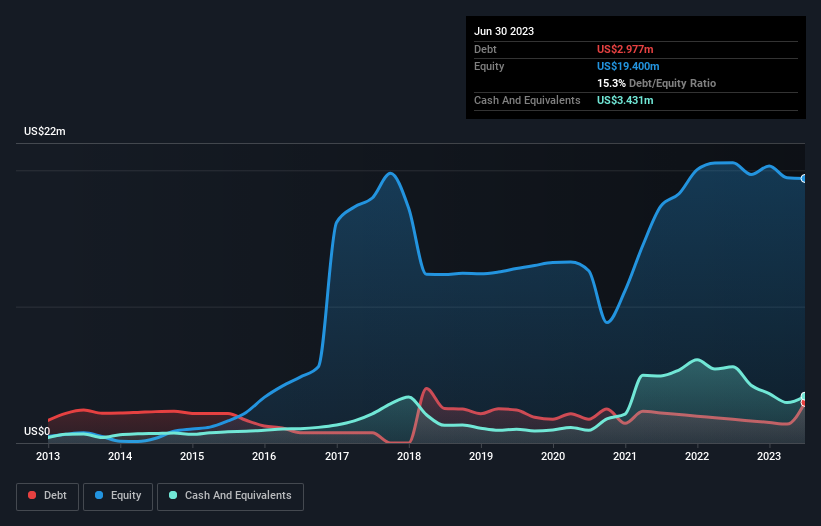Click the 2016 x-axis label
Screen dimensions: 821x526
click(264, 456)
